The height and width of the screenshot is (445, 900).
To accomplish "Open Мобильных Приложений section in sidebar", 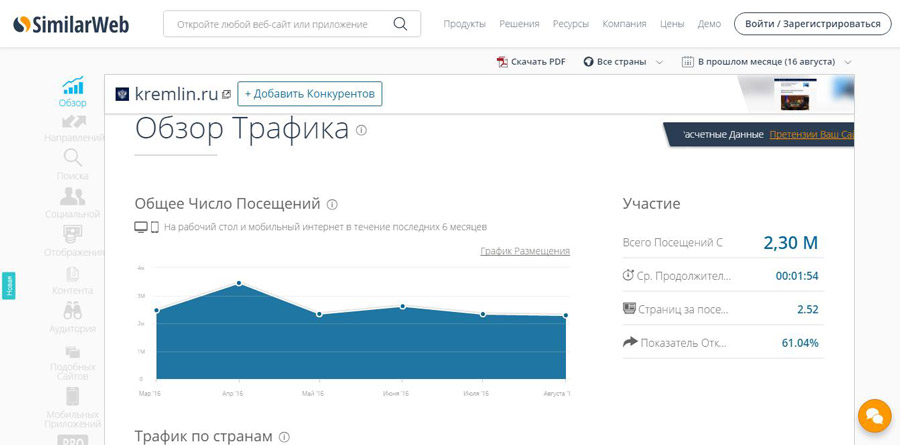I will pyautogui.click(x=73, y=408).
